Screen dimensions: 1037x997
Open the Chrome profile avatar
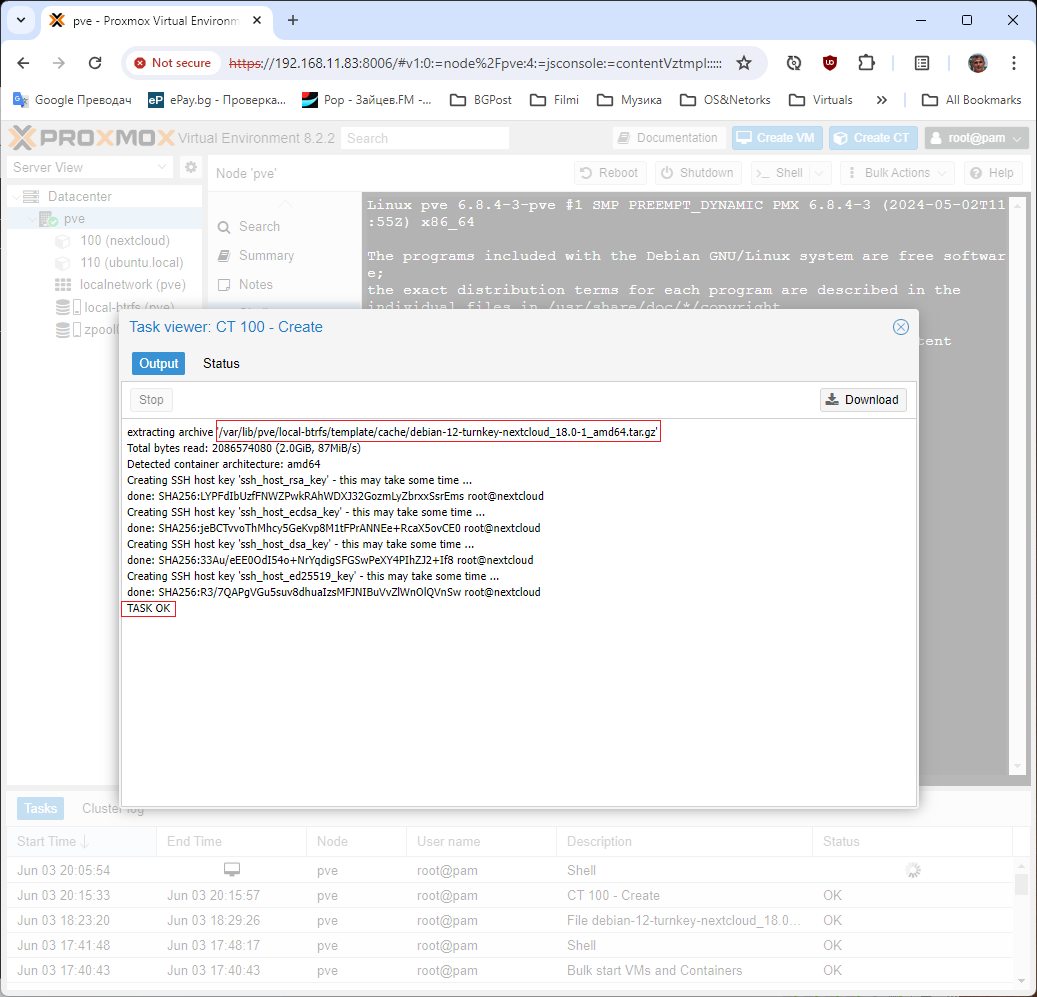pyautogui.click(x=977, y=63)
